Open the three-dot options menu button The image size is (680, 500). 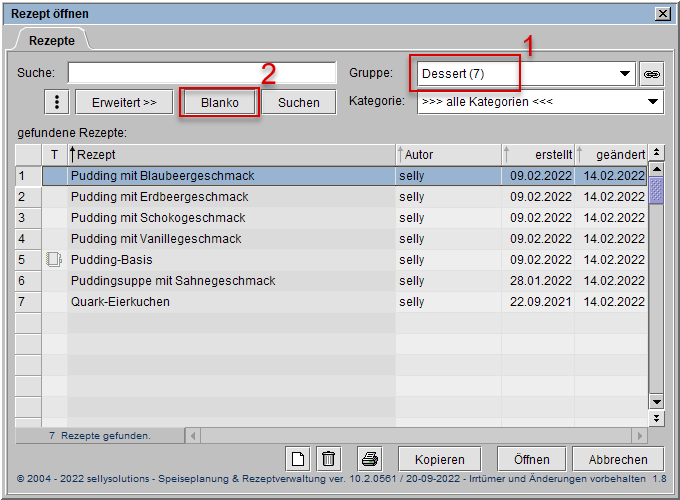click(x=57, y=102)
